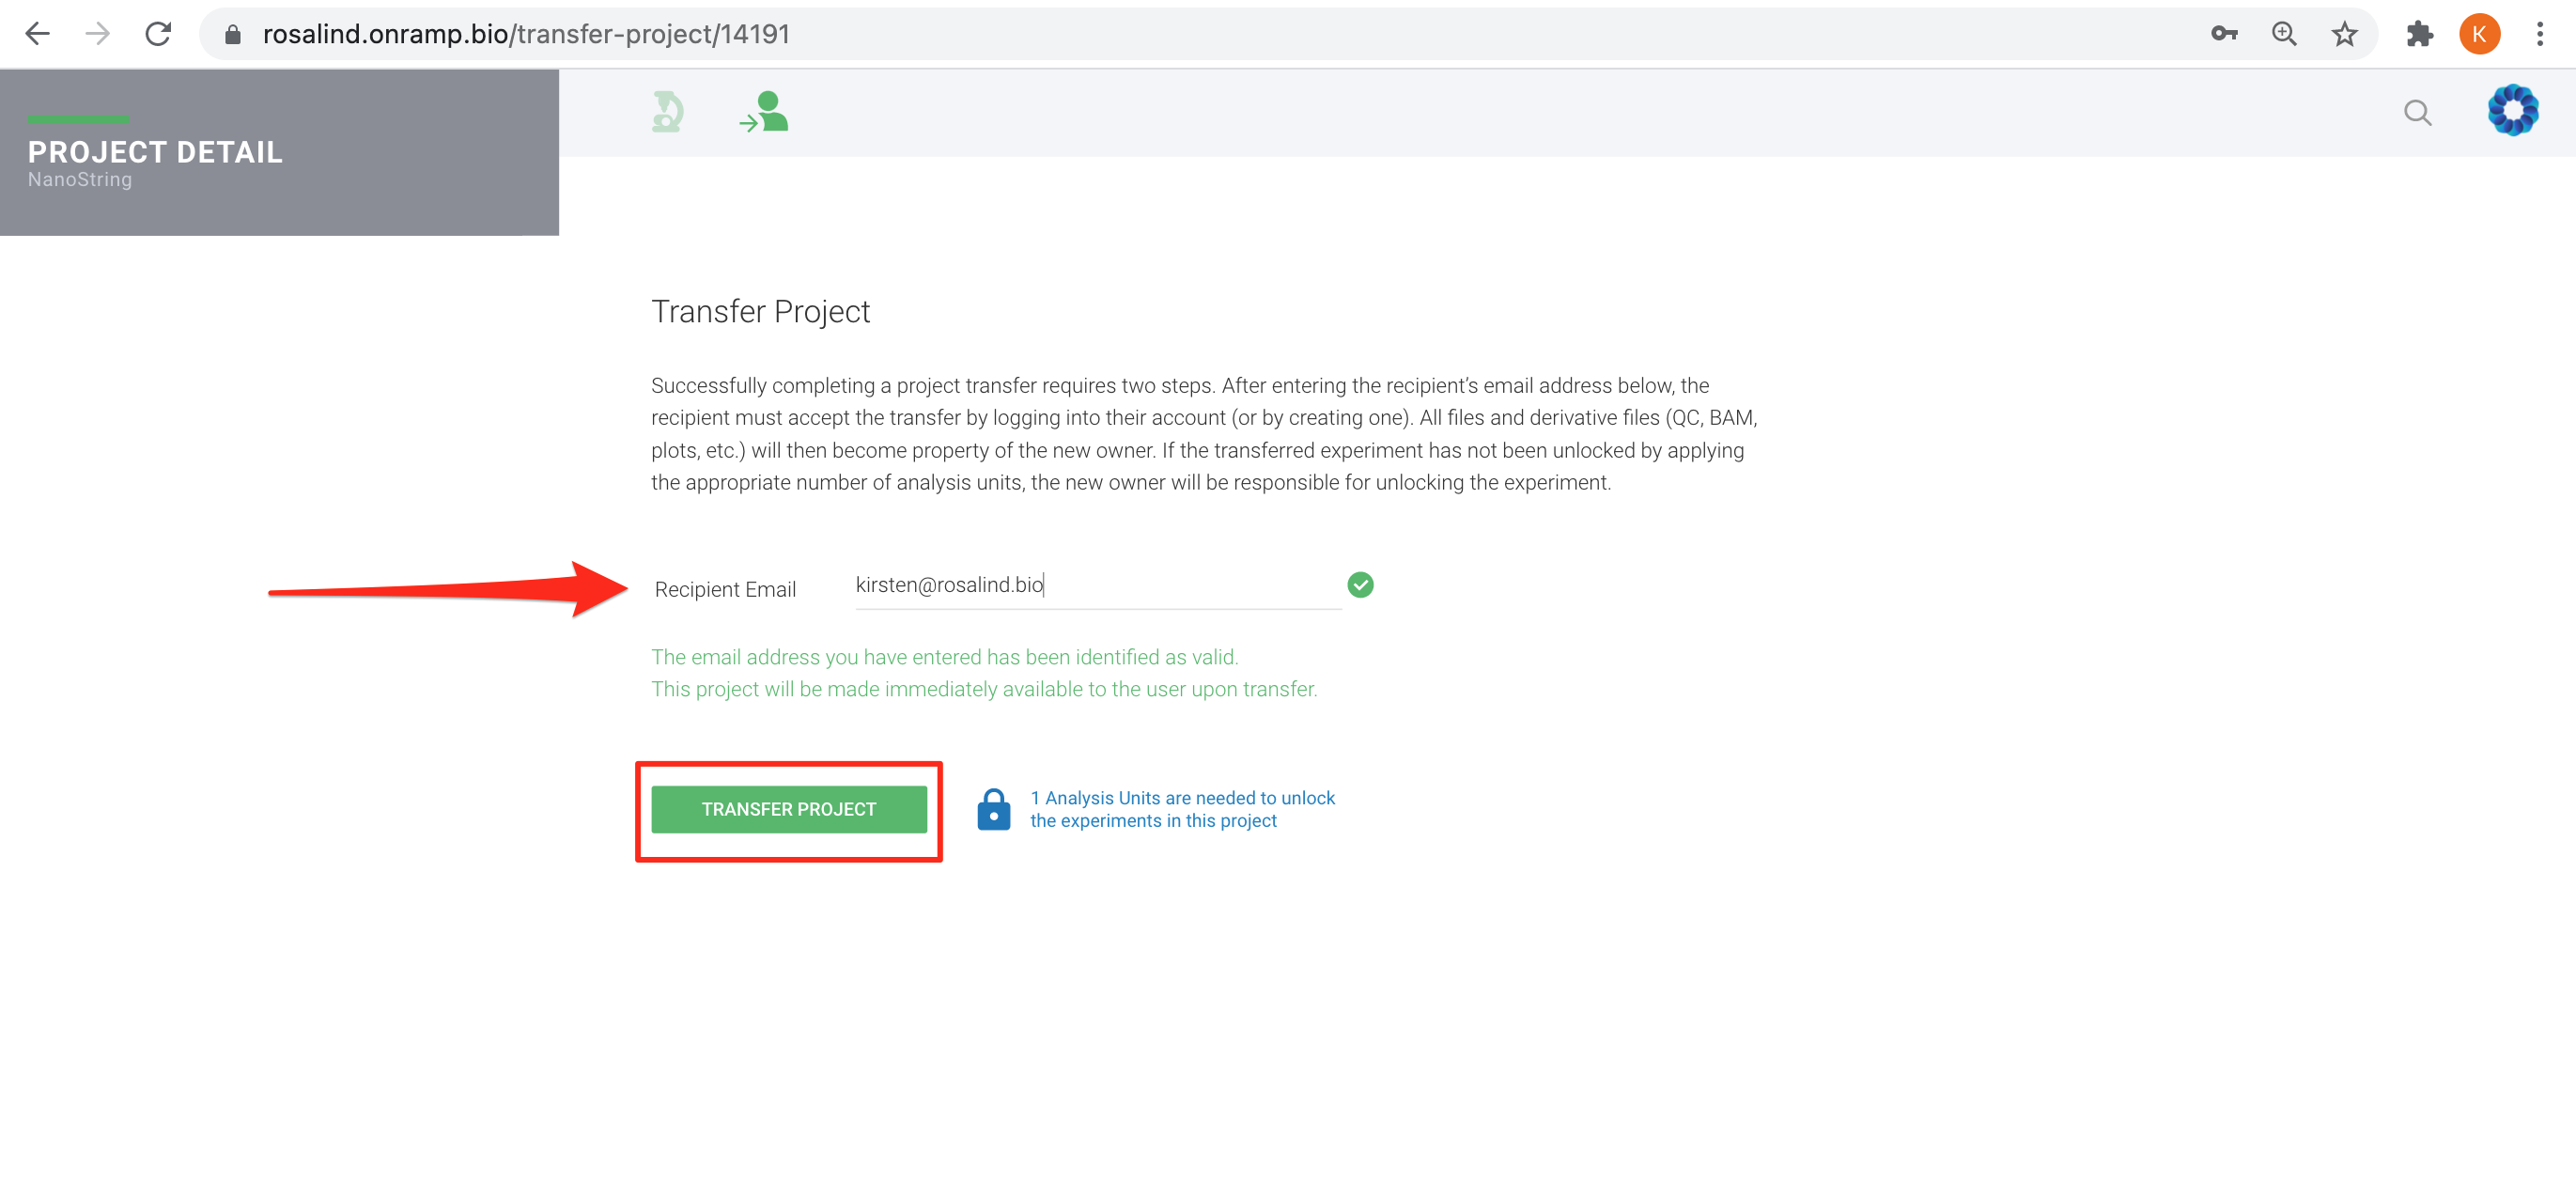Screen dimensions: 2576x1199
Task: Reload the current page
Action: pyautogui.click(x=158, y=34)
